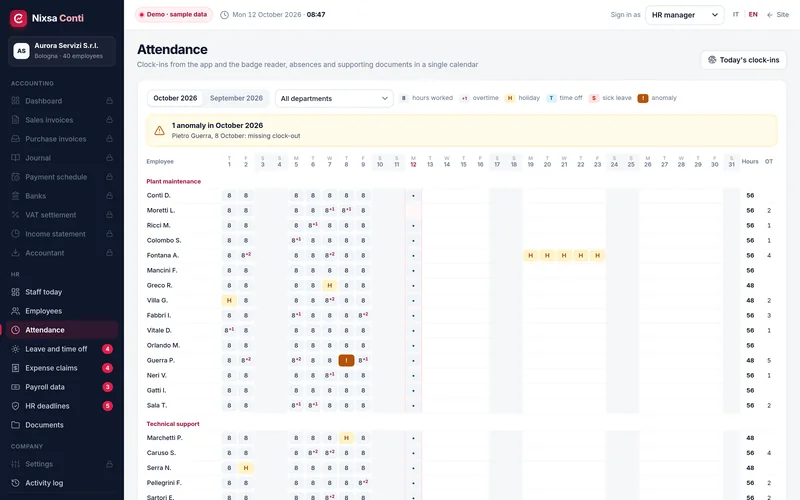Open Staff today from the sidebar icon
800x500 pixels.
(x=15, y=292)
